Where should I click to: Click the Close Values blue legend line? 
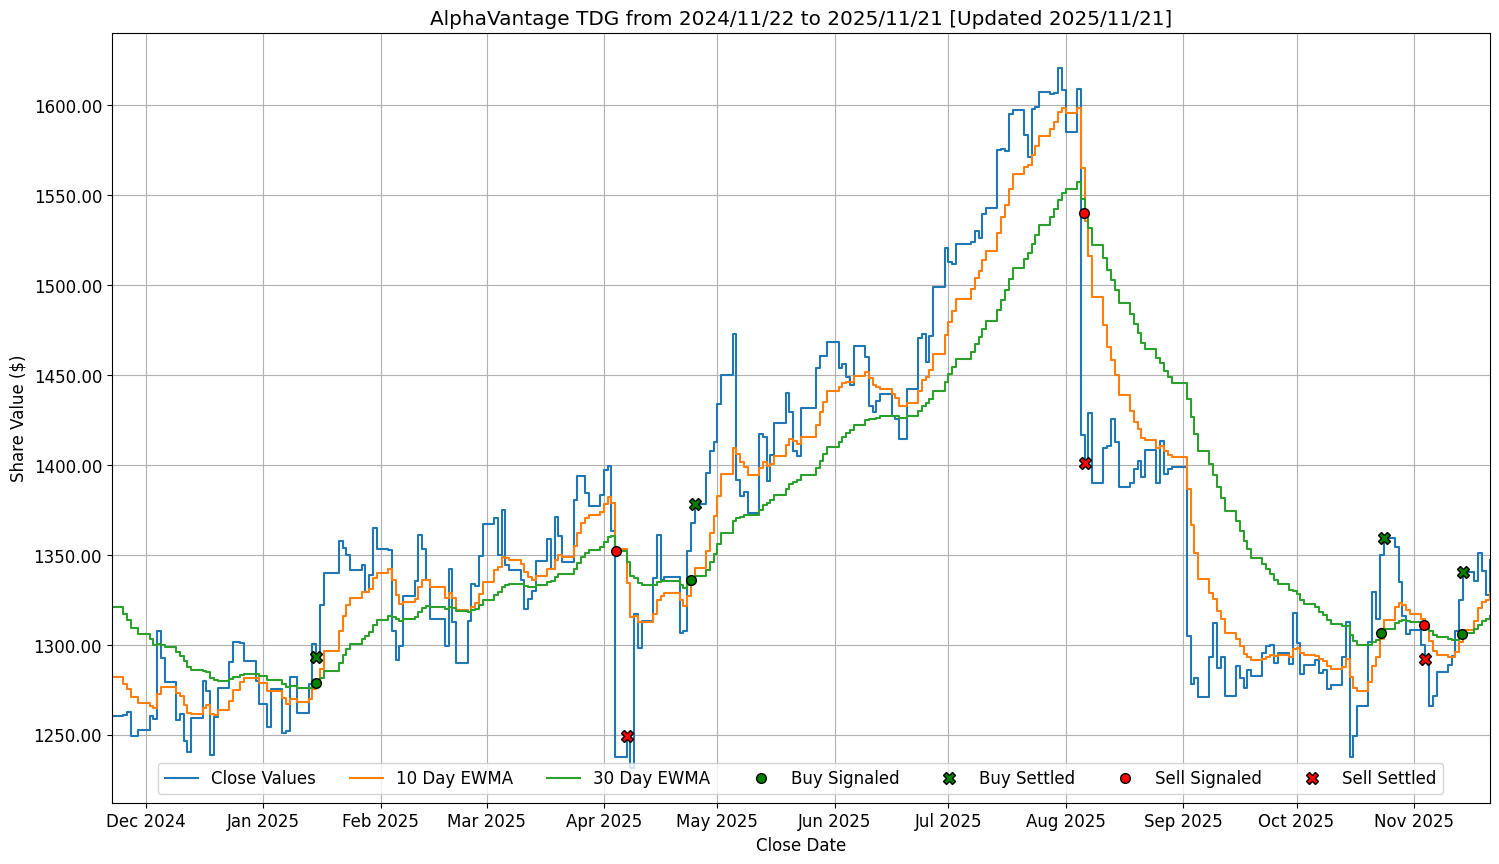click(183, 778)
